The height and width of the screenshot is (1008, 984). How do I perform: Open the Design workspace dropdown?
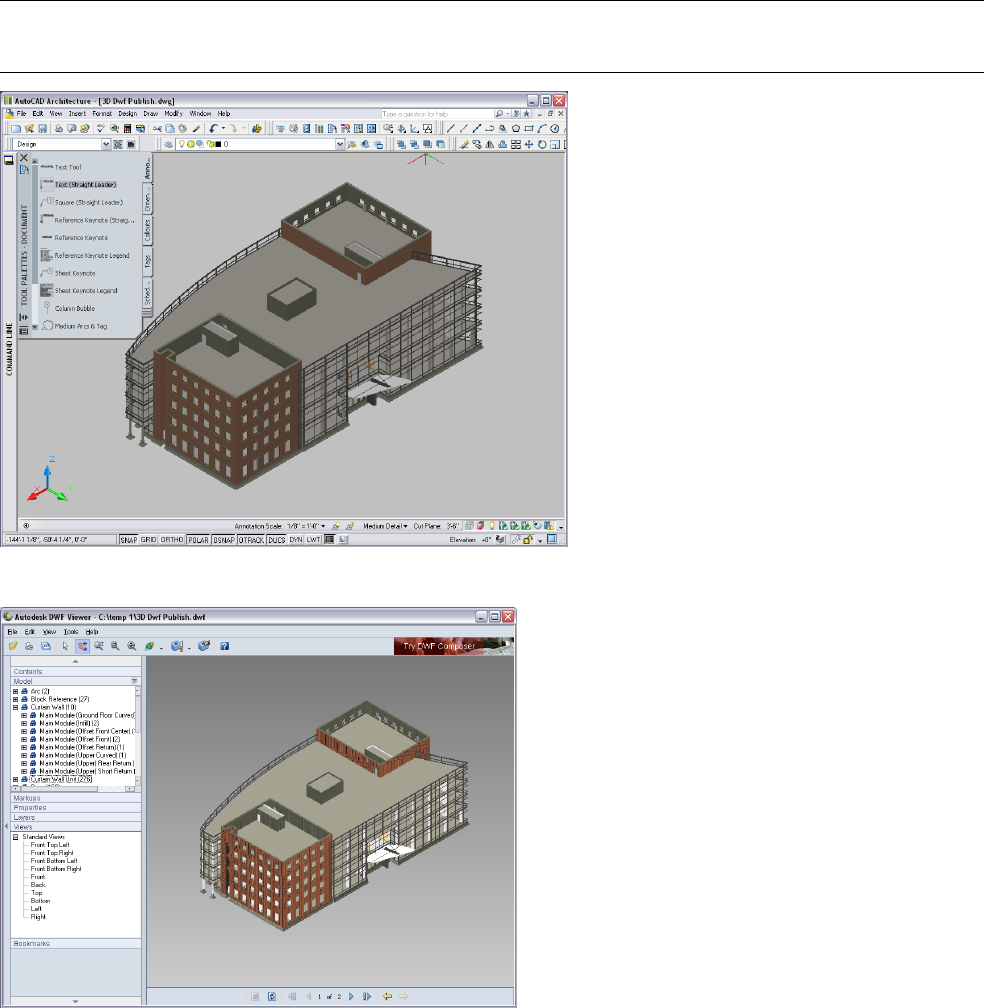click(106, 145)
